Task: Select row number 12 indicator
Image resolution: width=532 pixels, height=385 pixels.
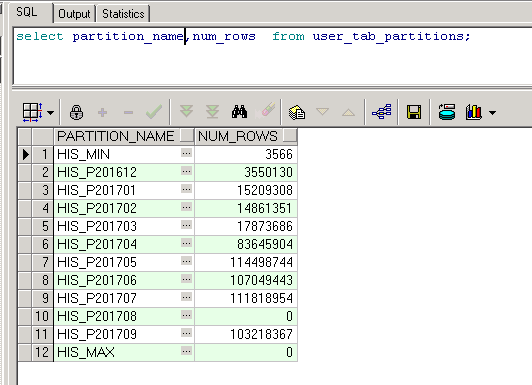Action: 42,352
